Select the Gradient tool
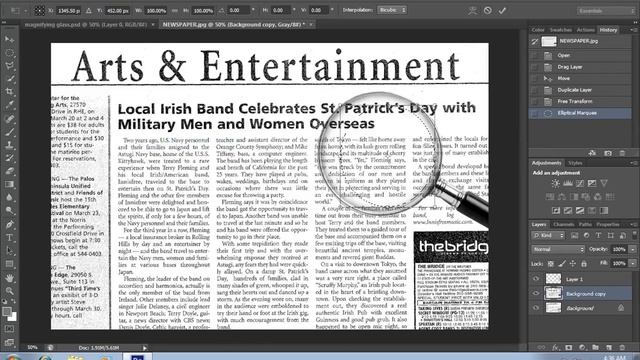 pos(9,184)
